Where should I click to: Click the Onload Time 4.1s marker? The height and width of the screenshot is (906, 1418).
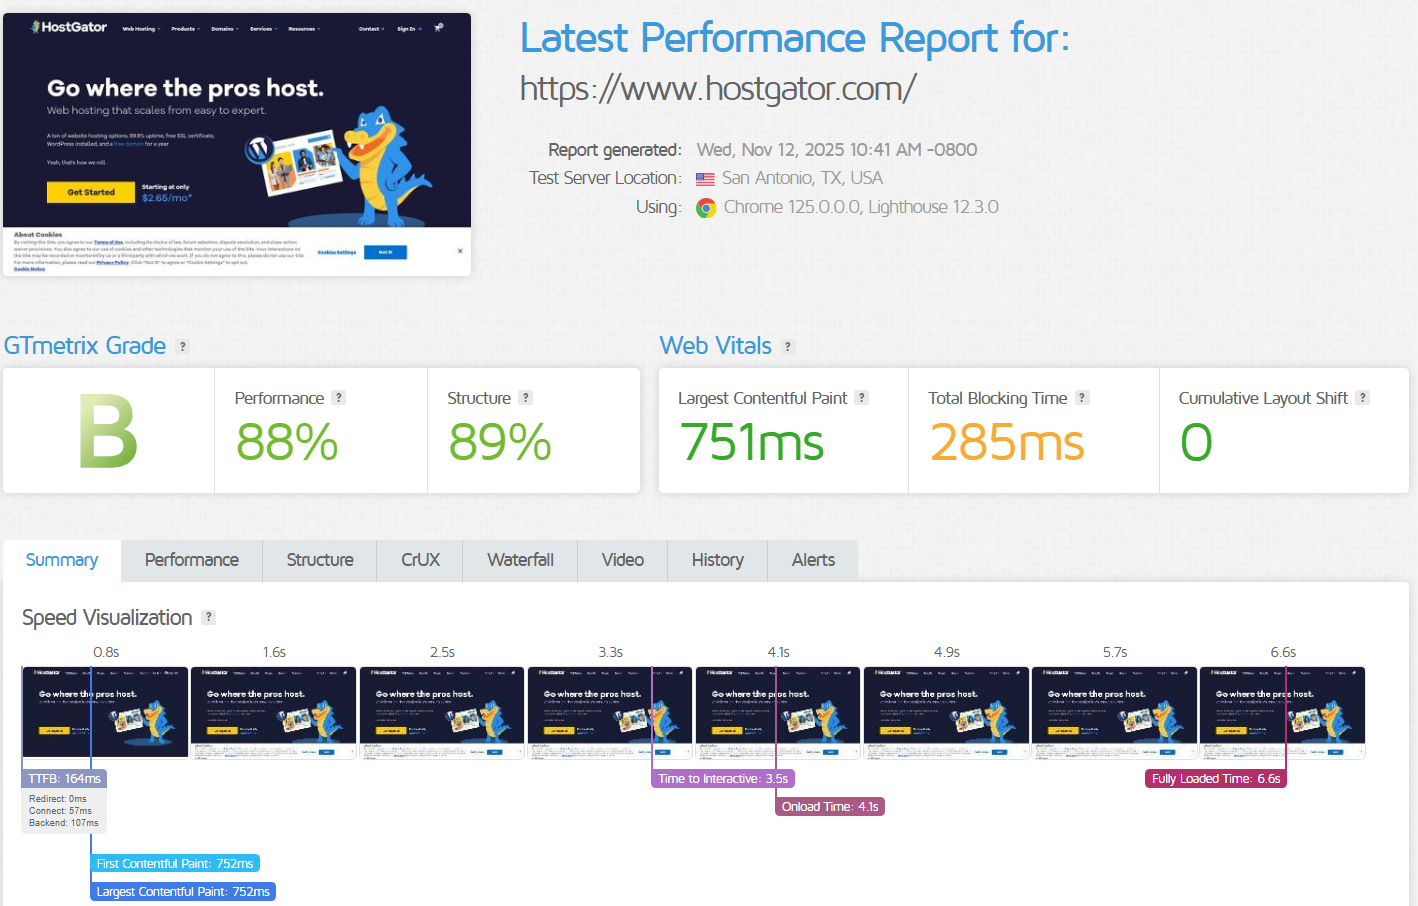point(830,806)
